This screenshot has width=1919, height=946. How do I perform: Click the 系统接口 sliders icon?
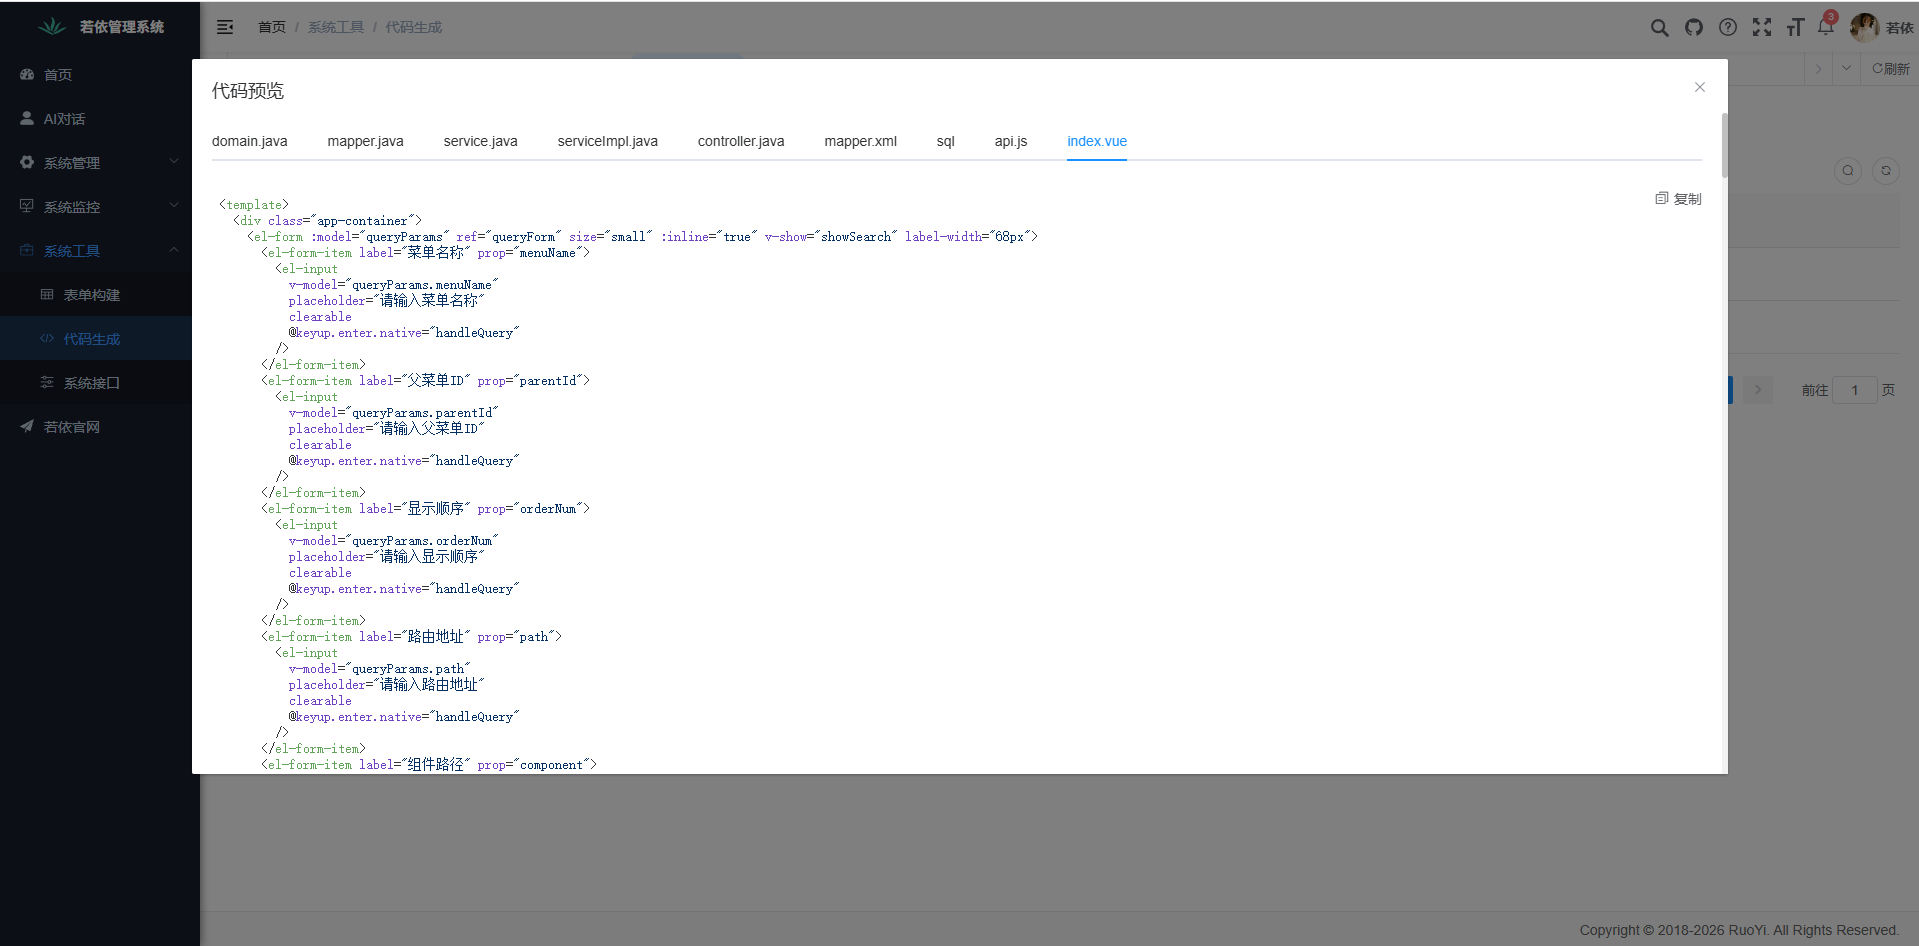coord(47,382)
